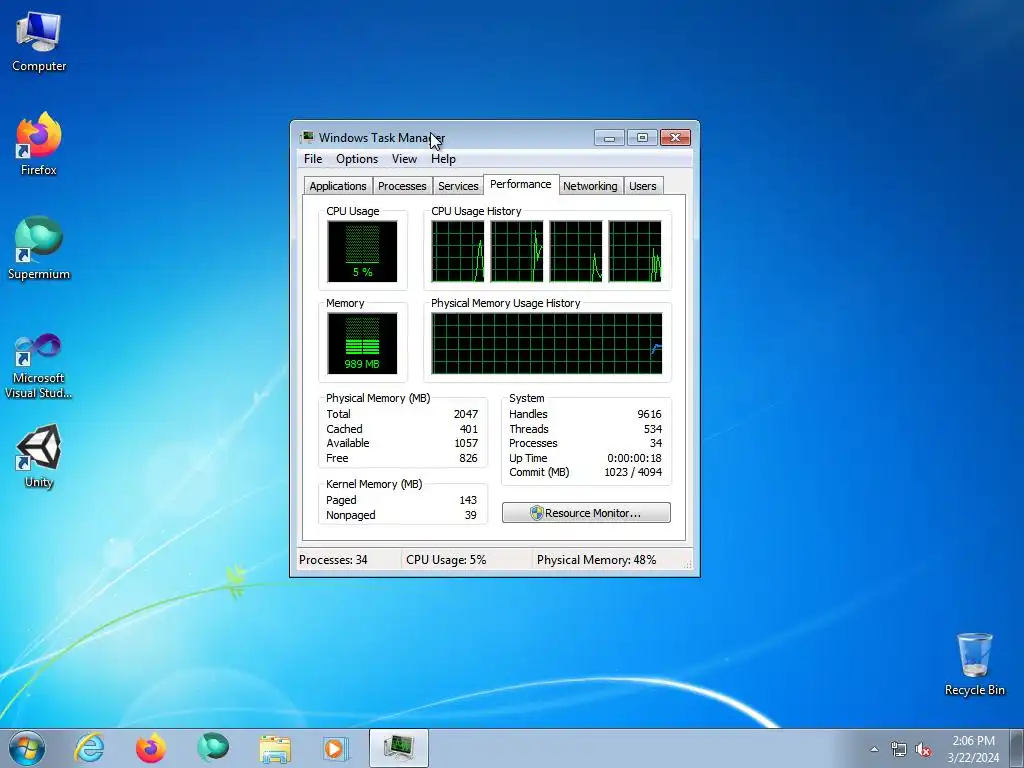The height and width of the screenshot is (768, 1024).
Task: Click the Available value 1057
Action: pyautogui.click(x=466, y=443)
